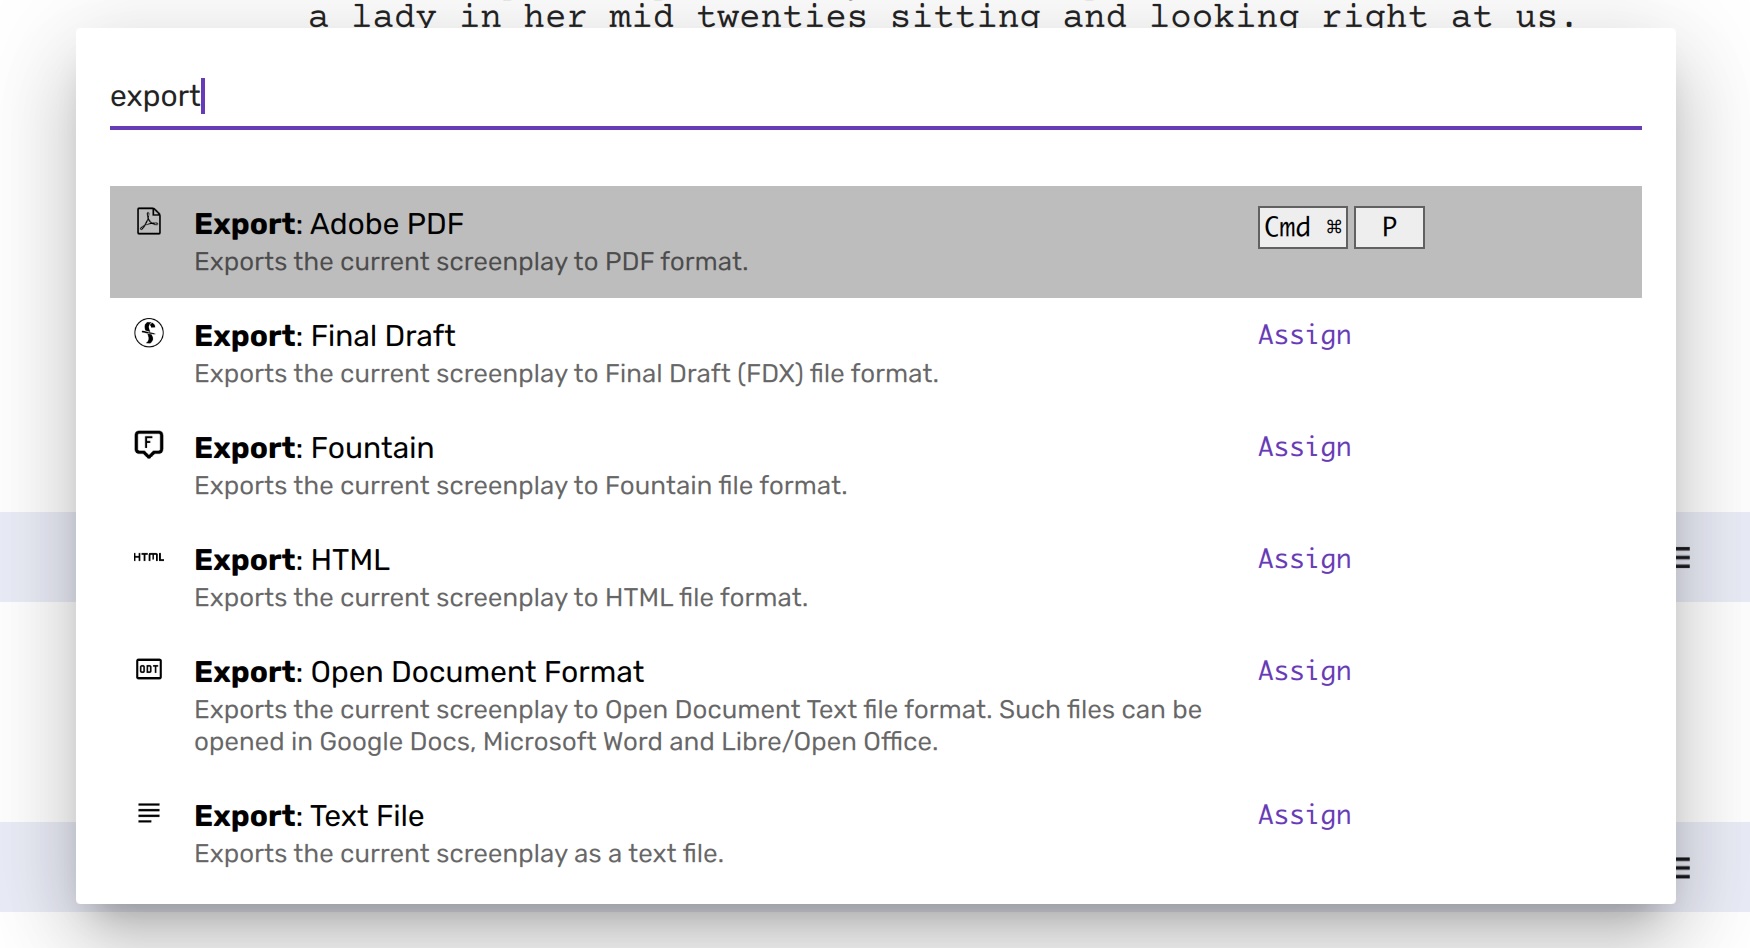This screenshot has width=1750, height=948.
Task: Assign a shortcut to Text File export
Action: [1304, 815]
